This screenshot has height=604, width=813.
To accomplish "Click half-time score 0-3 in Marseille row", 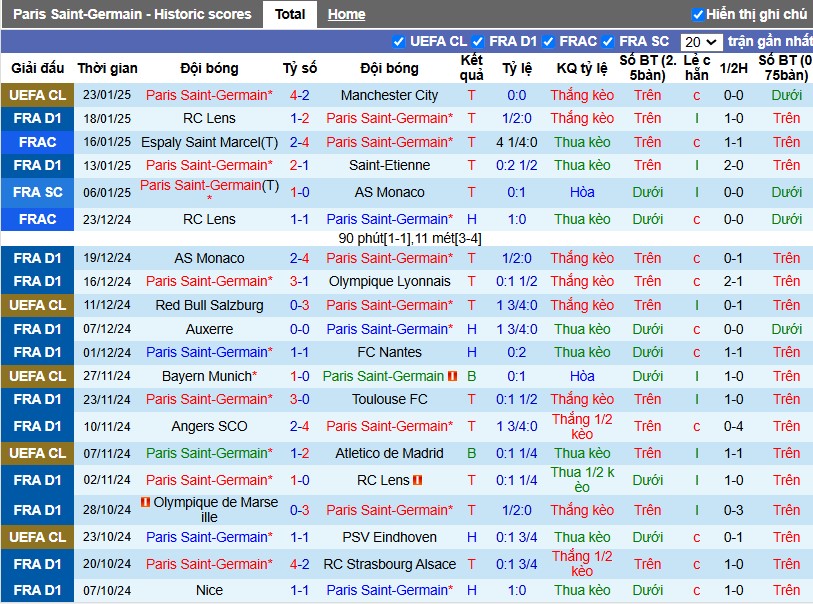I will tap(734, 510).
